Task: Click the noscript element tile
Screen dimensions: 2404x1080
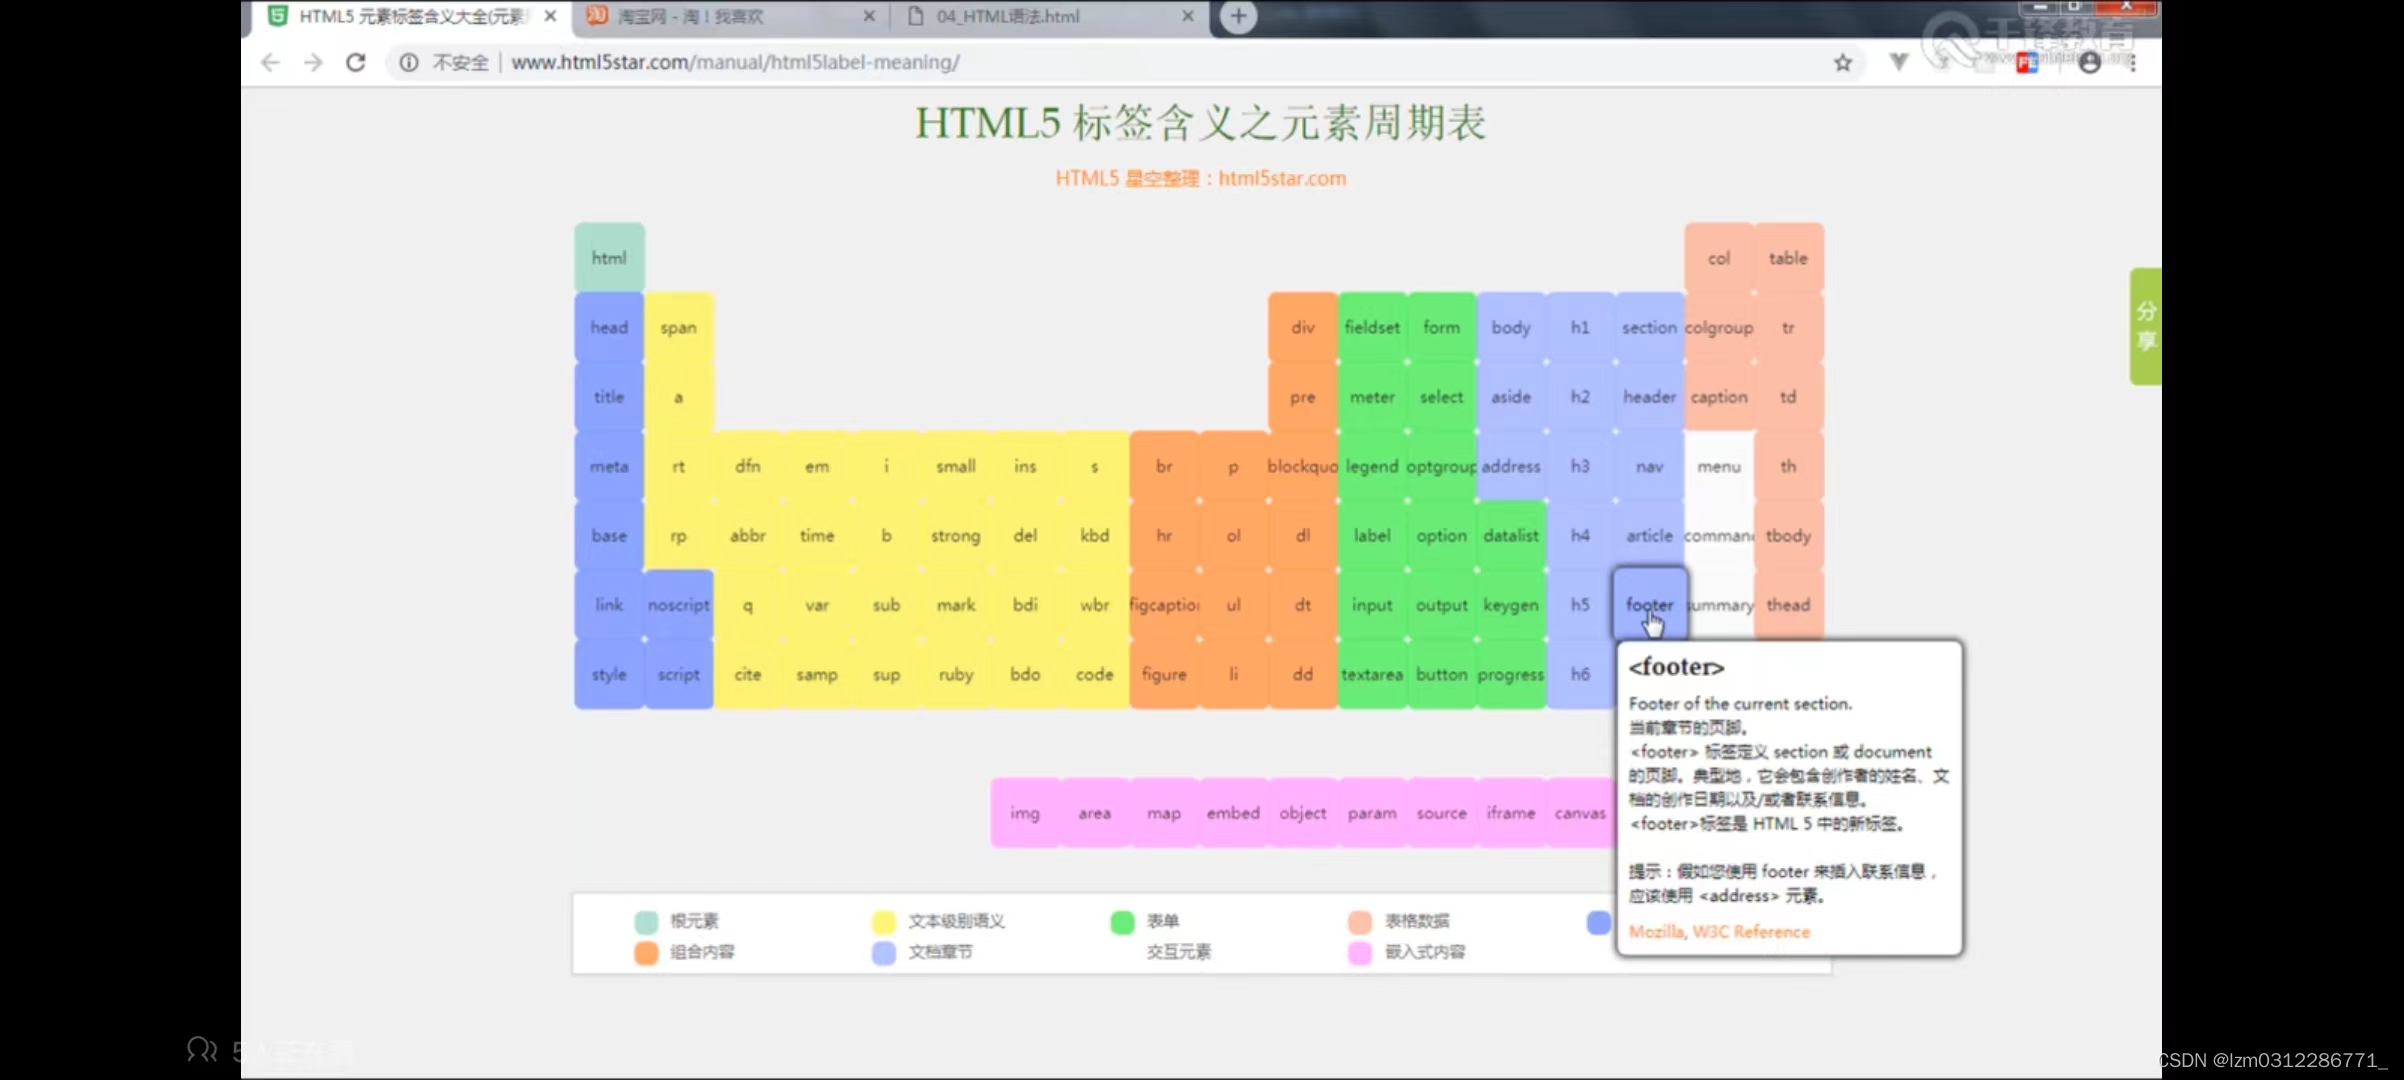Action: click(678, 605)
